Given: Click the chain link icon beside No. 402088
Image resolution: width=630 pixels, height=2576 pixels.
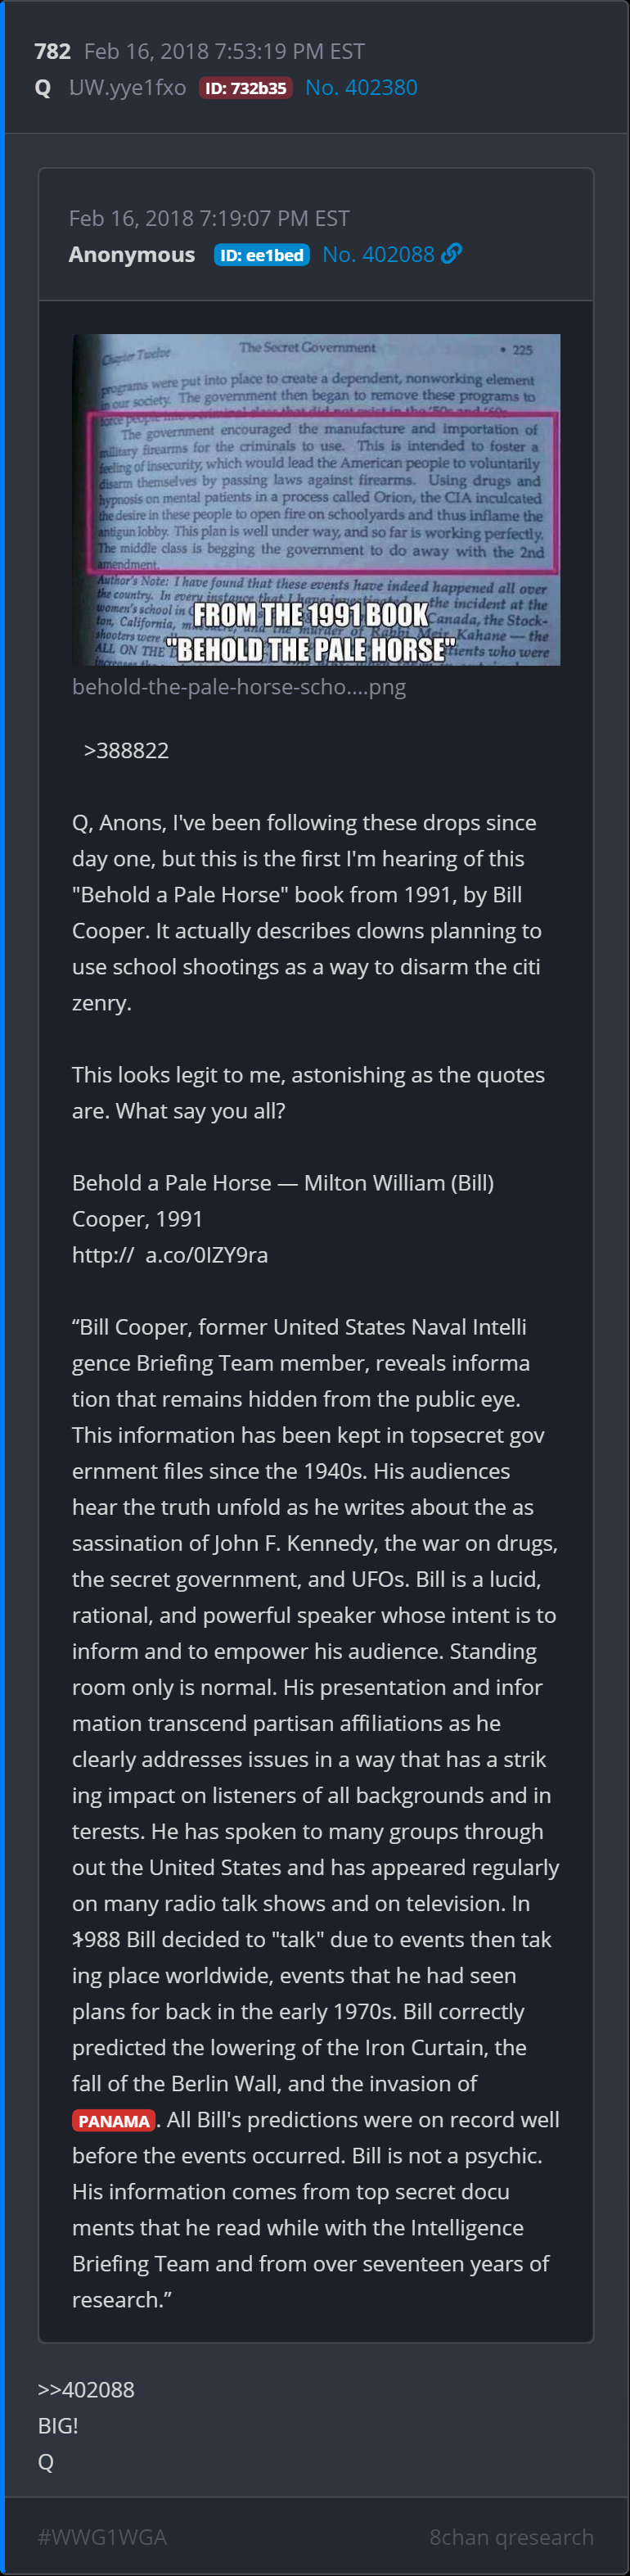Looking at the screenshot, I should 452,254.
